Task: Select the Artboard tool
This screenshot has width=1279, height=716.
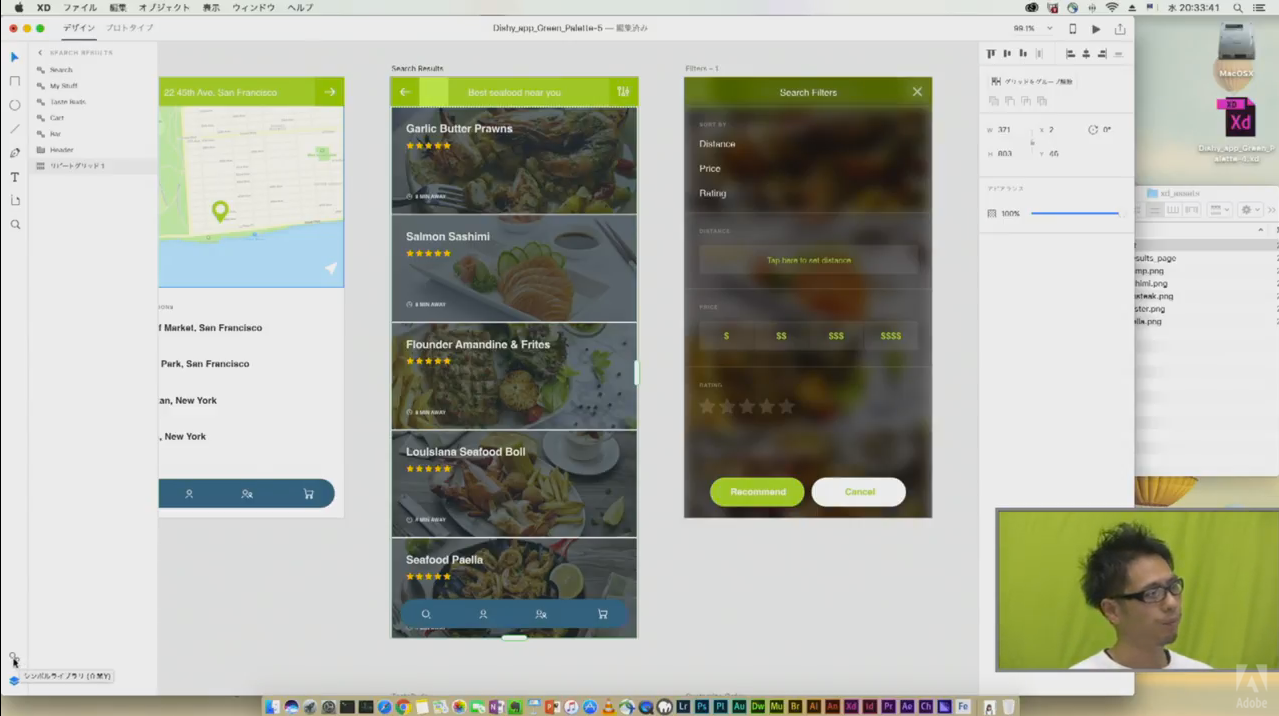Action: (15, 201)
